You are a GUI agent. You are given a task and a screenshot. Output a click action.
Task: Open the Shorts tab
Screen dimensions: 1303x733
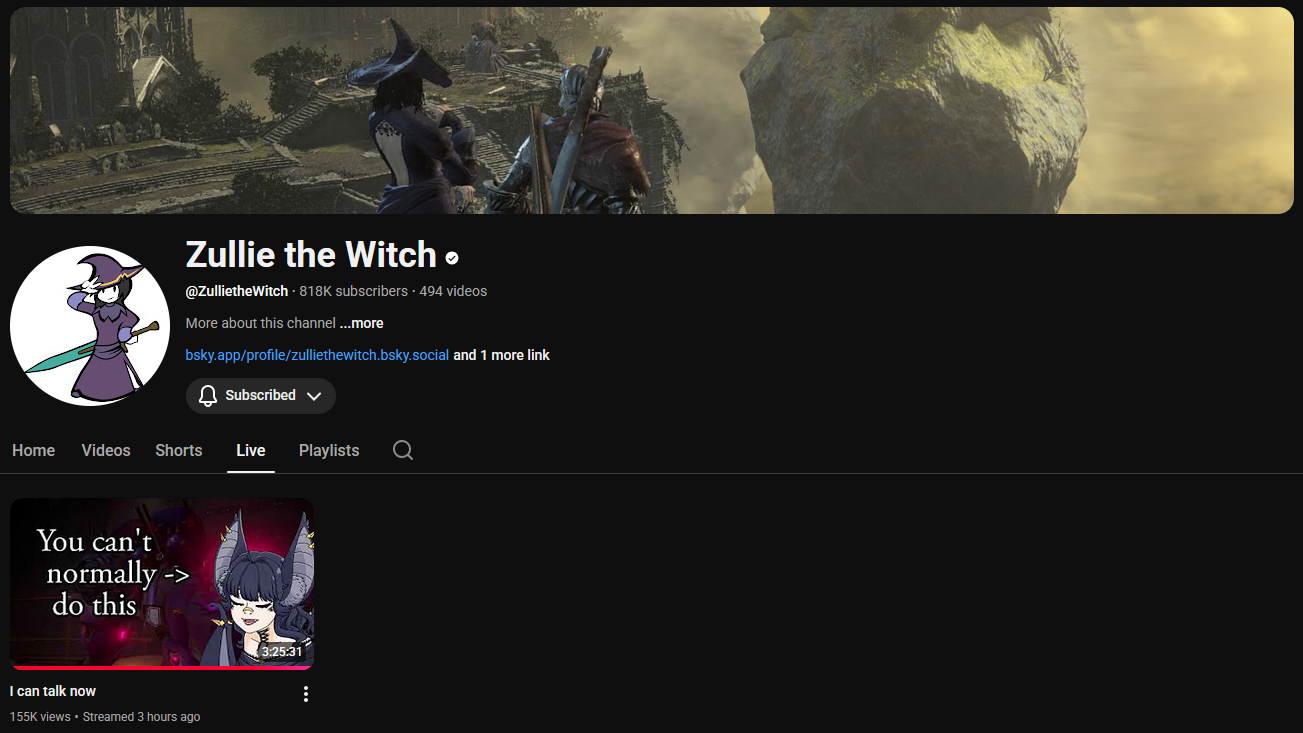coord(179,450)
